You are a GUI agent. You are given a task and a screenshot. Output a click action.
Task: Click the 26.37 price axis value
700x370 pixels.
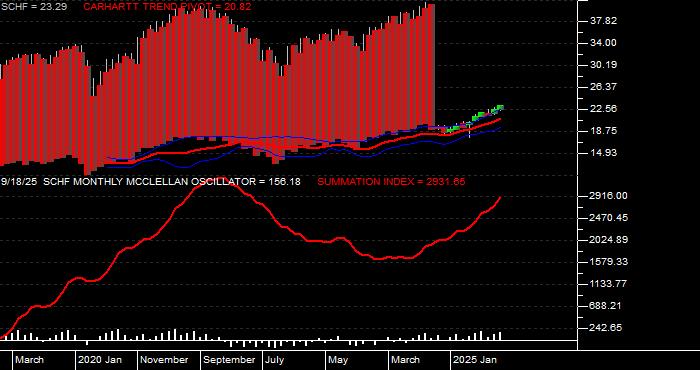[x=604, y=87]
